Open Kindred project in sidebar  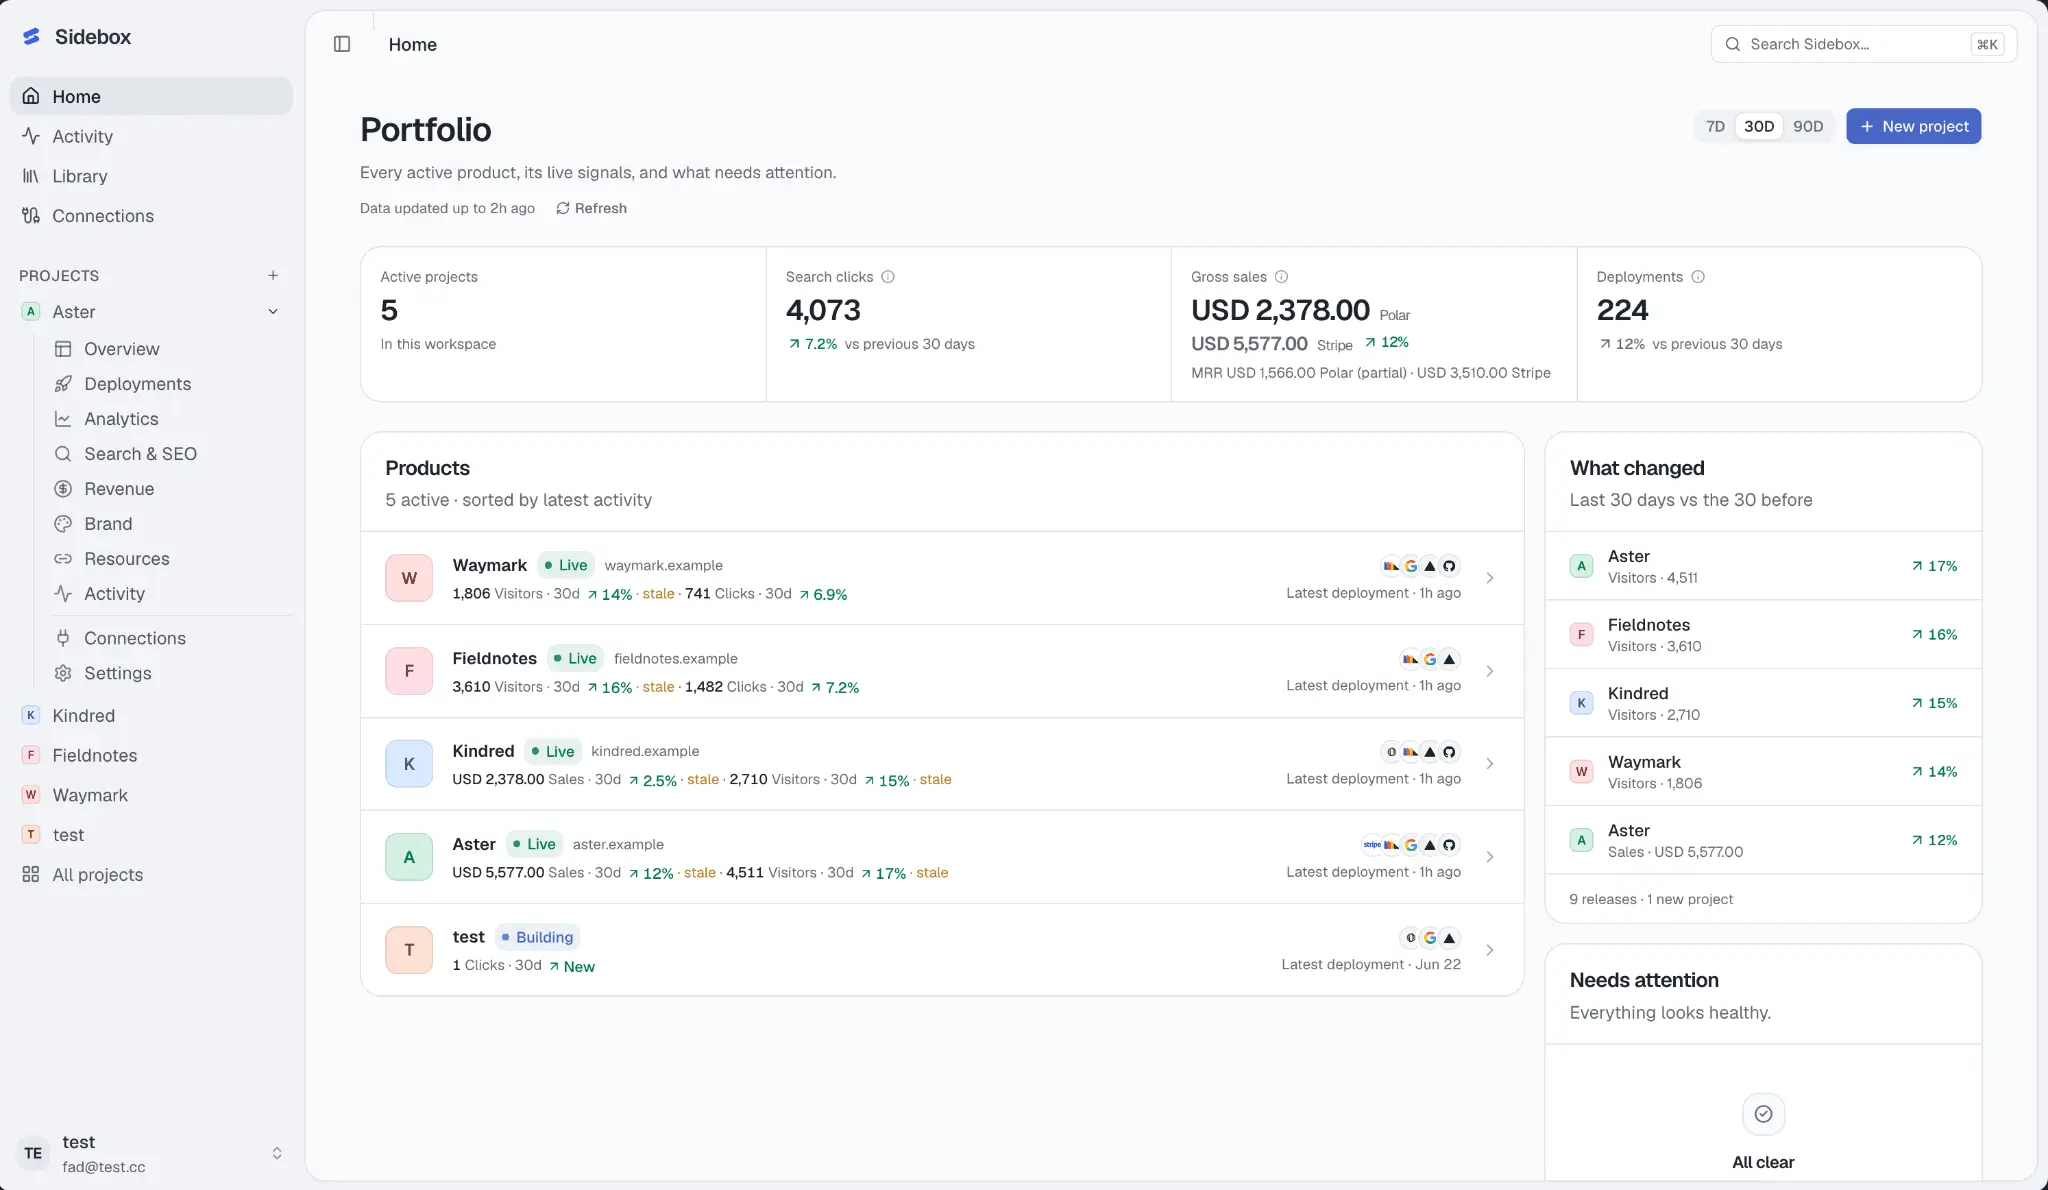(151, 716)
